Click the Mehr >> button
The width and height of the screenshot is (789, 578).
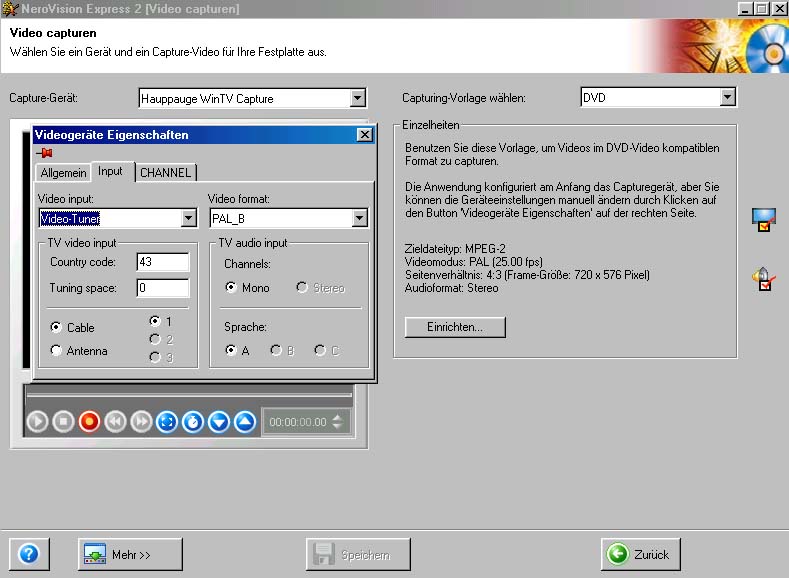click(130, 554)
